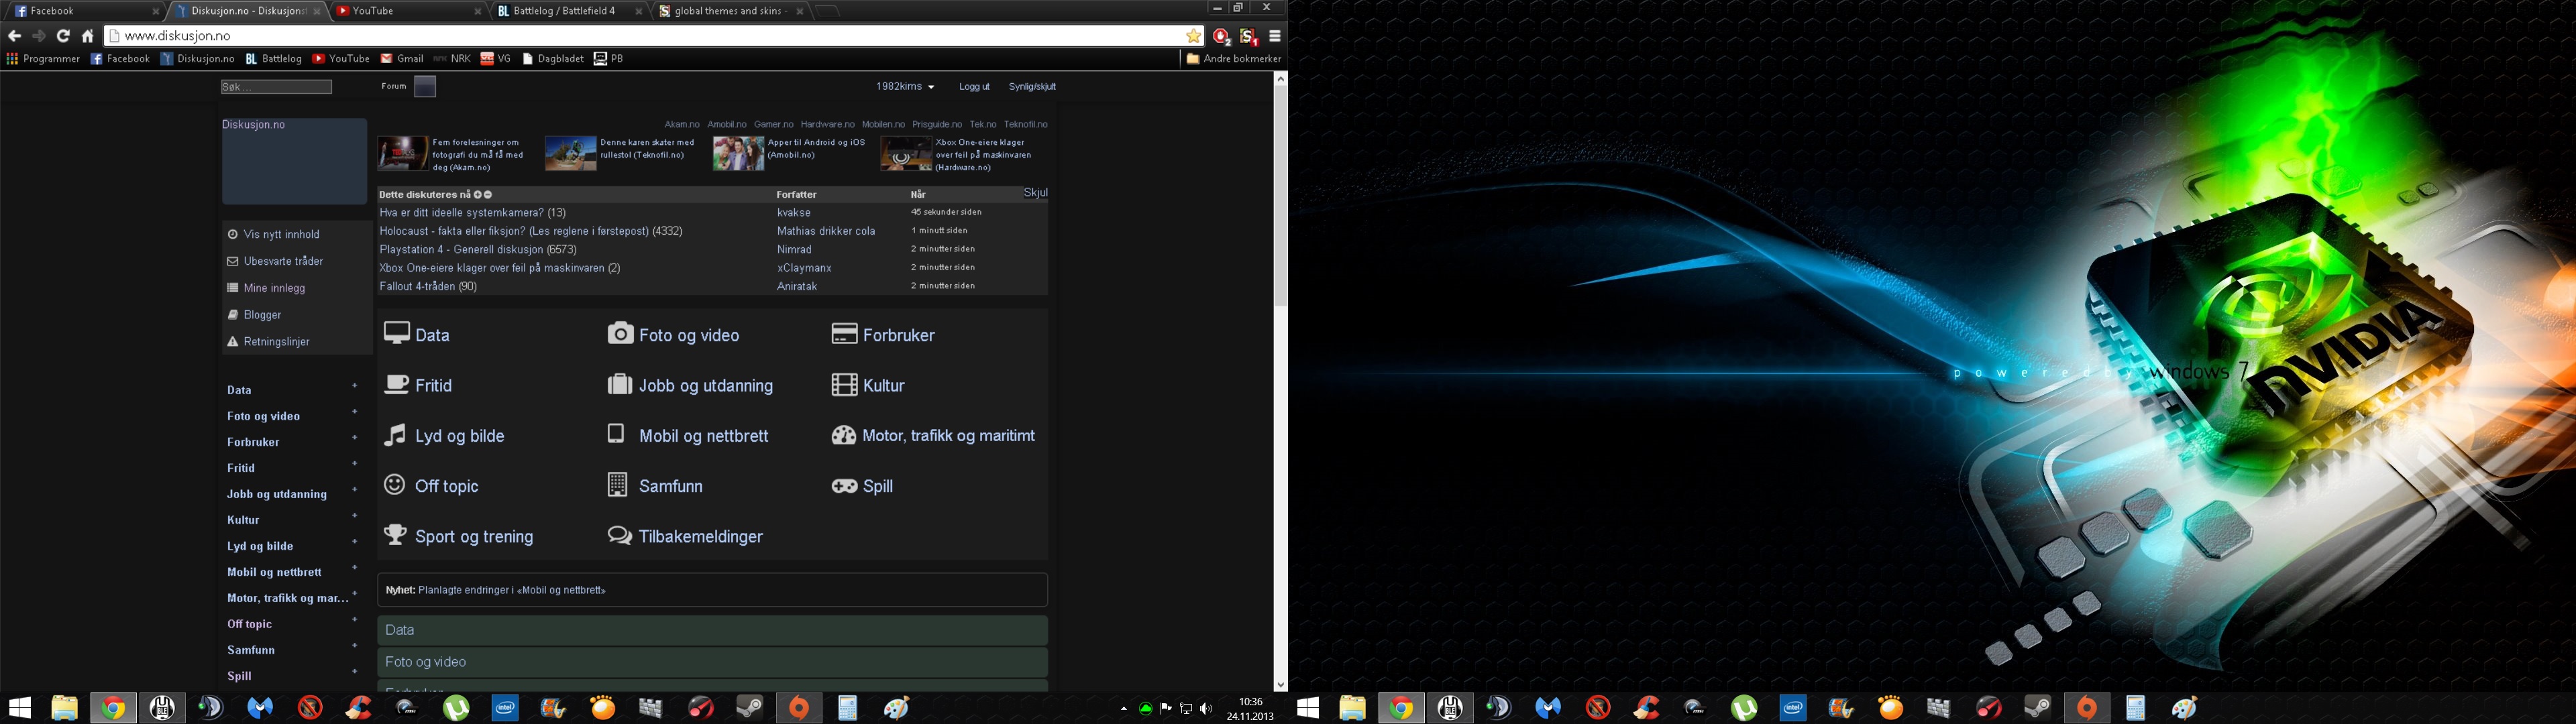Click the scrollbar's up arrow
Screen dimensions: 2576x724
pyautogui.click(x=1280, y=78)
